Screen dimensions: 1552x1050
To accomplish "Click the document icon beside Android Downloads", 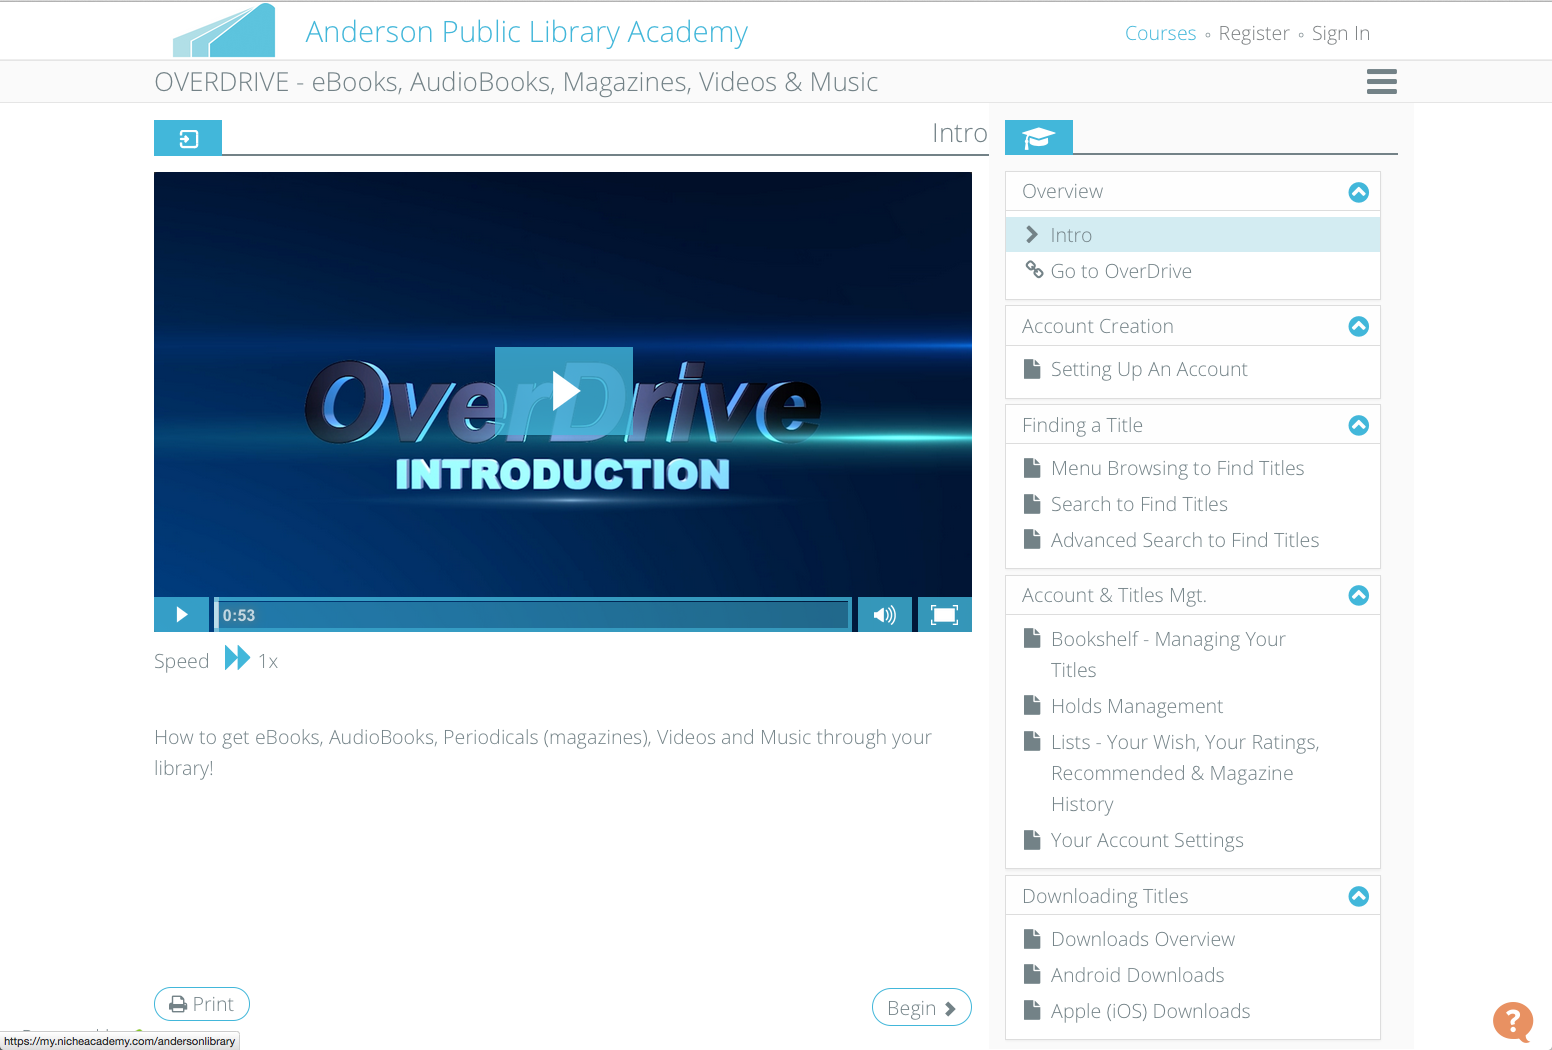I will click(1032, 974).
